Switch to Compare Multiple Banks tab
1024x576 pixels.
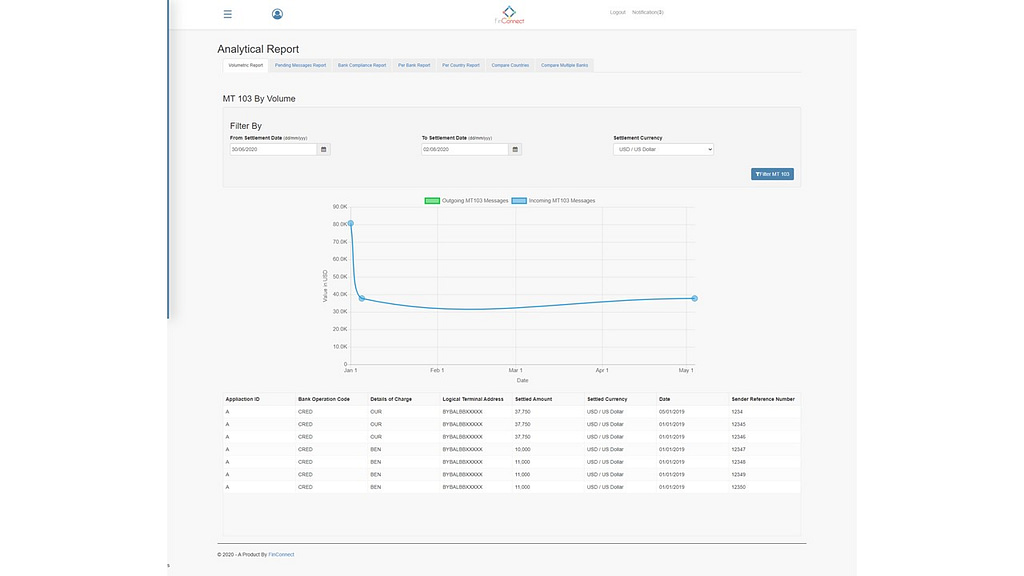tap(564, 65)
